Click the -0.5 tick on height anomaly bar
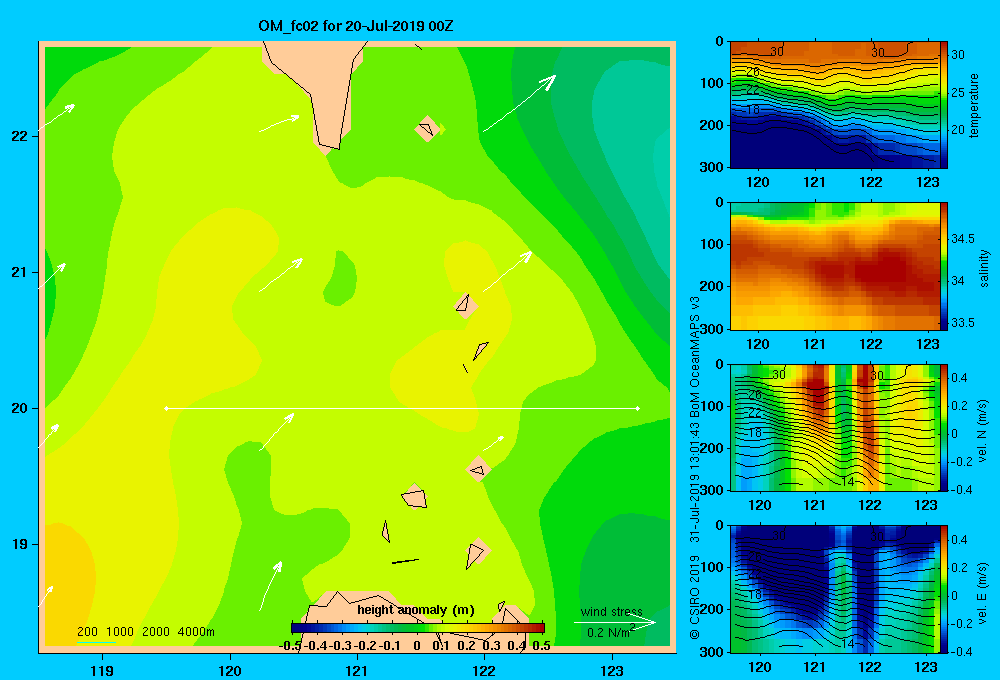This screenshot has width=1000, height=680. (x=290, y=645)
